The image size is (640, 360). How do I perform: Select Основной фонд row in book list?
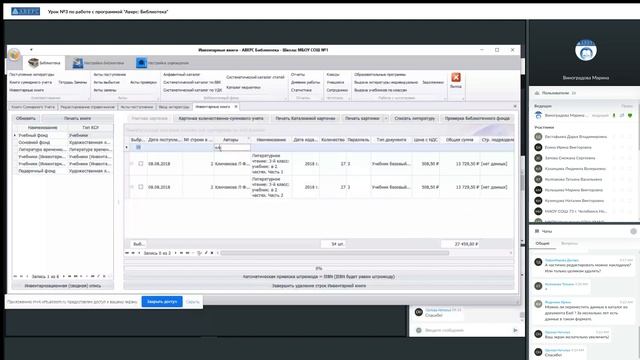(63, 142)
